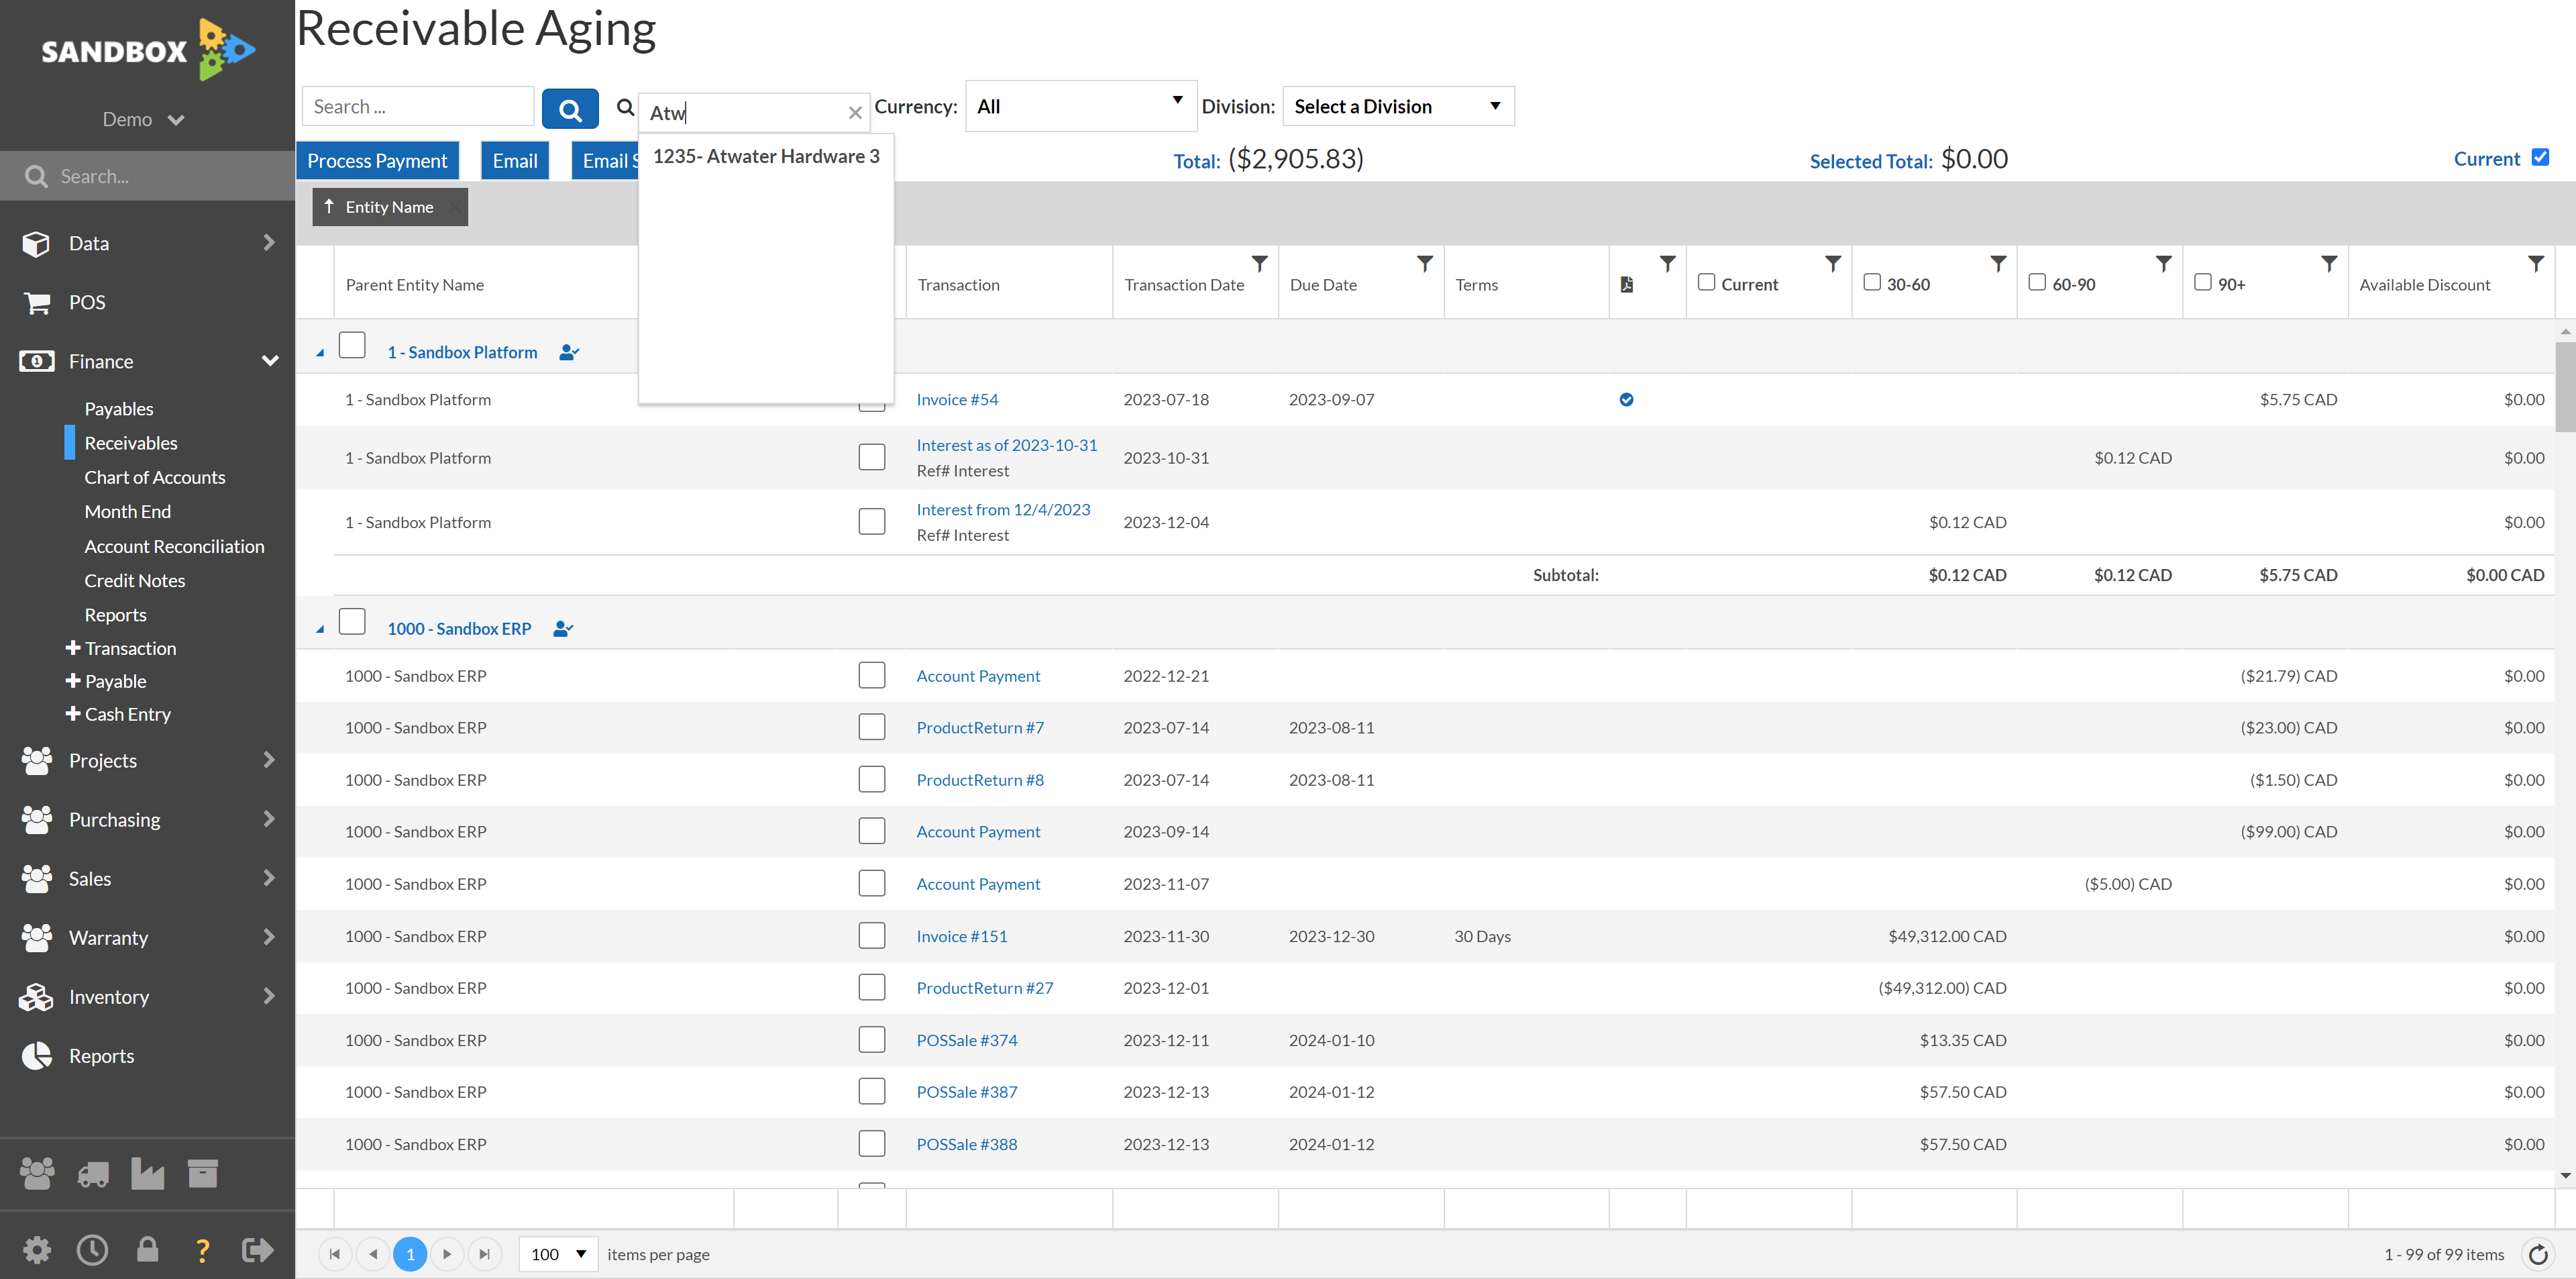
Task: Click the document icon column header
Action: click(1627, 285)
